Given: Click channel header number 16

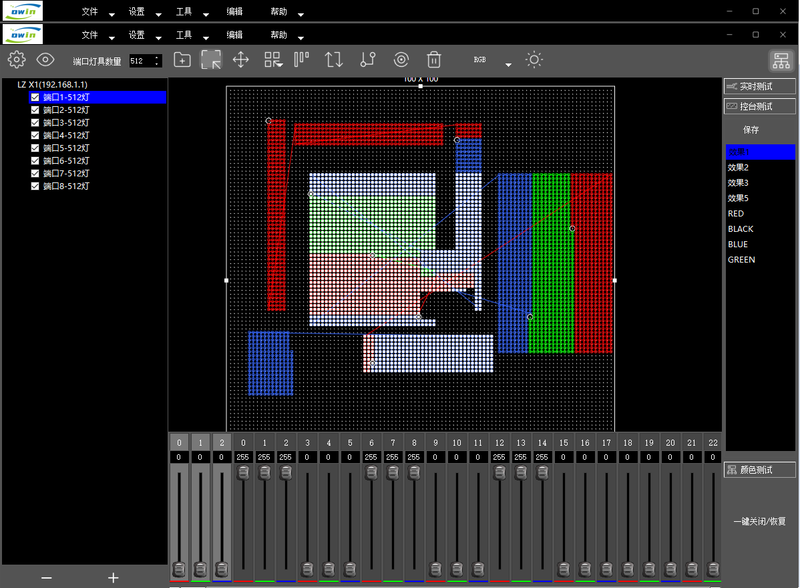Looking at the screenshot, I should pos(585,443).
